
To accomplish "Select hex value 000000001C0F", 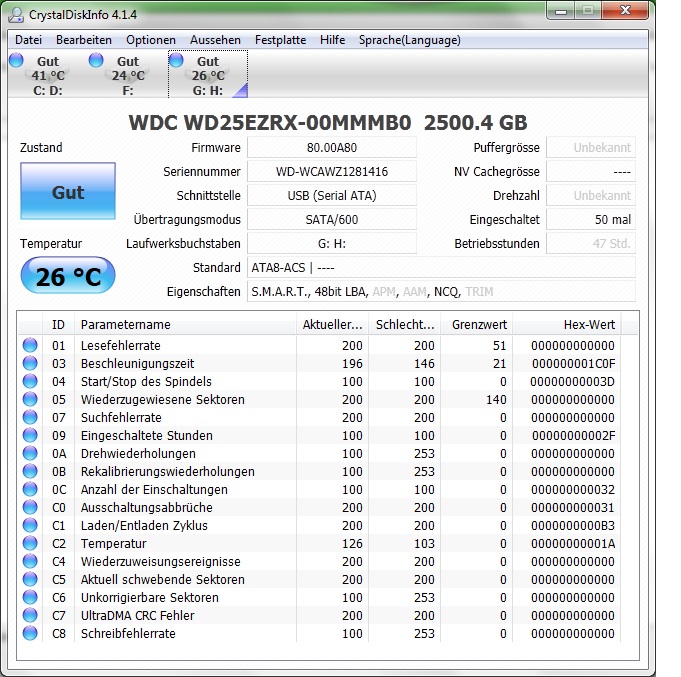I will point(573,363).
